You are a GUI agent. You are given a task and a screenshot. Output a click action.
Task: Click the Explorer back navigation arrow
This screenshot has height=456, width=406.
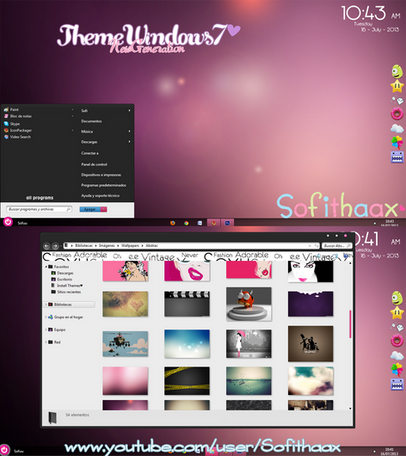[46, 246]
